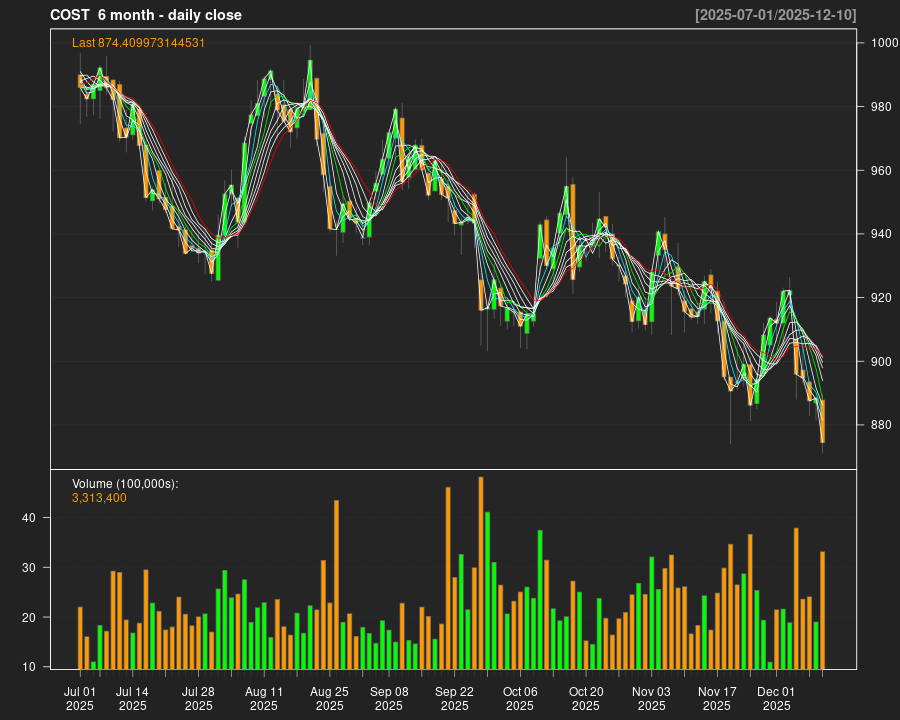Click the COST 6 month chart title

pyautogui.click(x=146, y=15)
